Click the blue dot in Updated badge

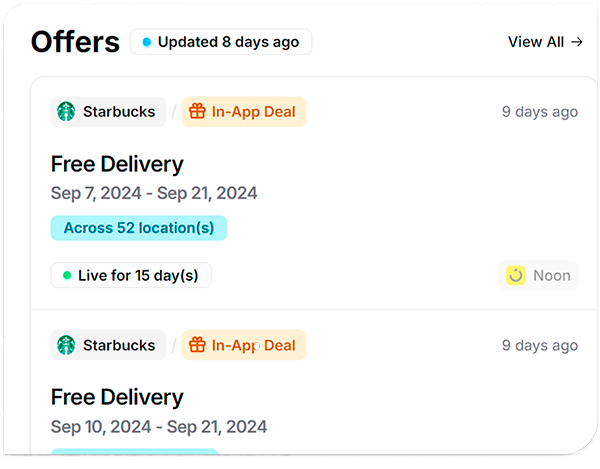pos(147,42)
